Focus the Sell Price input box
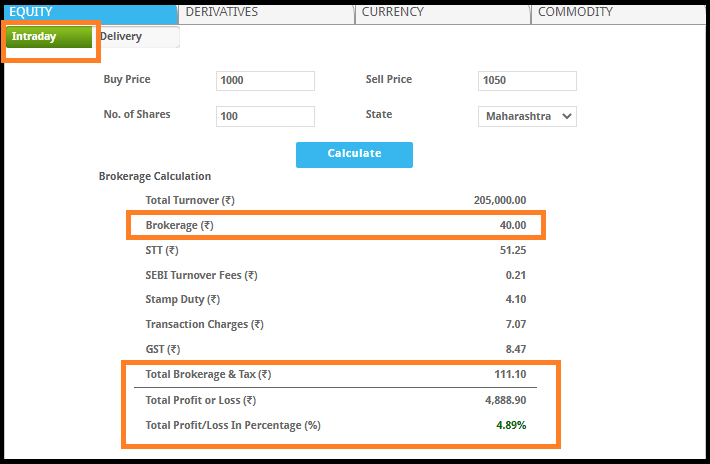Viewport: 710px width, 464px height. coord(527,81)
